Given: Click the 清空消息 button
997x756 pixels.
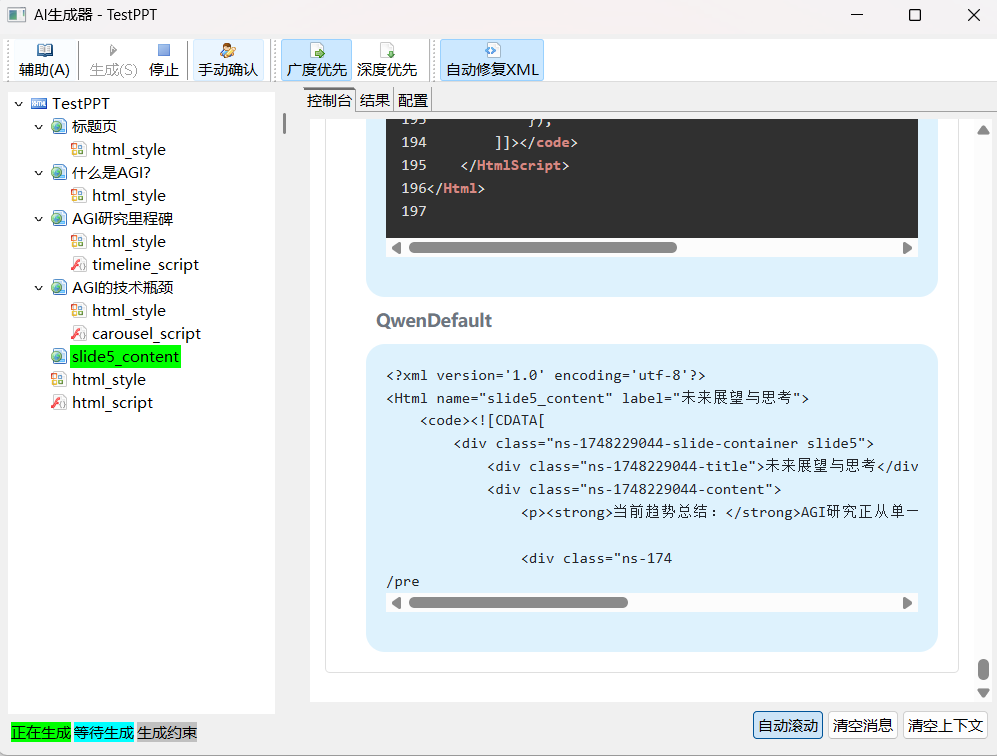Looking at the screenshot, I should [x=863, y=725].
